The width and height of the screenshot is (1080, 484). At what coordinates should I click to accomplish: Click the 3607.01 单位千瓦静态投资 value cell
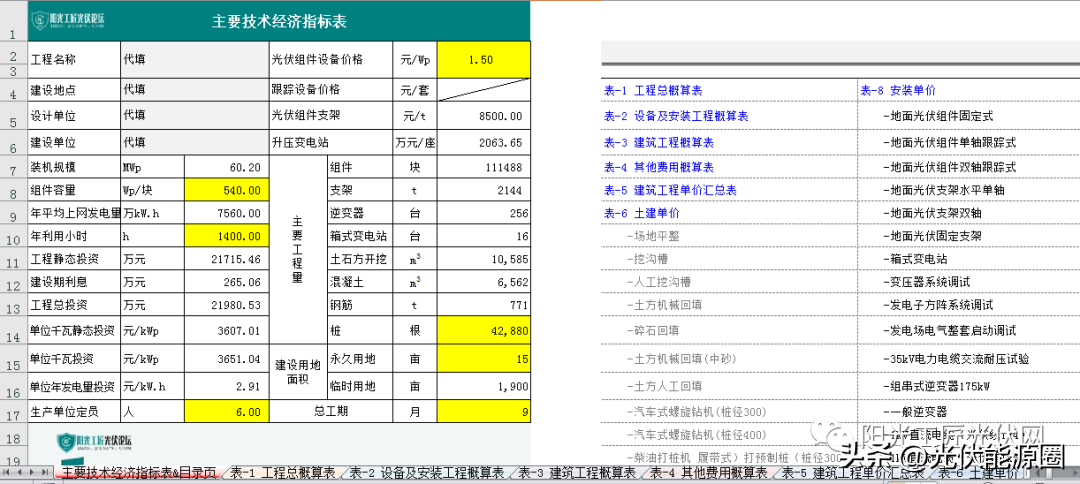click(225, 331)
